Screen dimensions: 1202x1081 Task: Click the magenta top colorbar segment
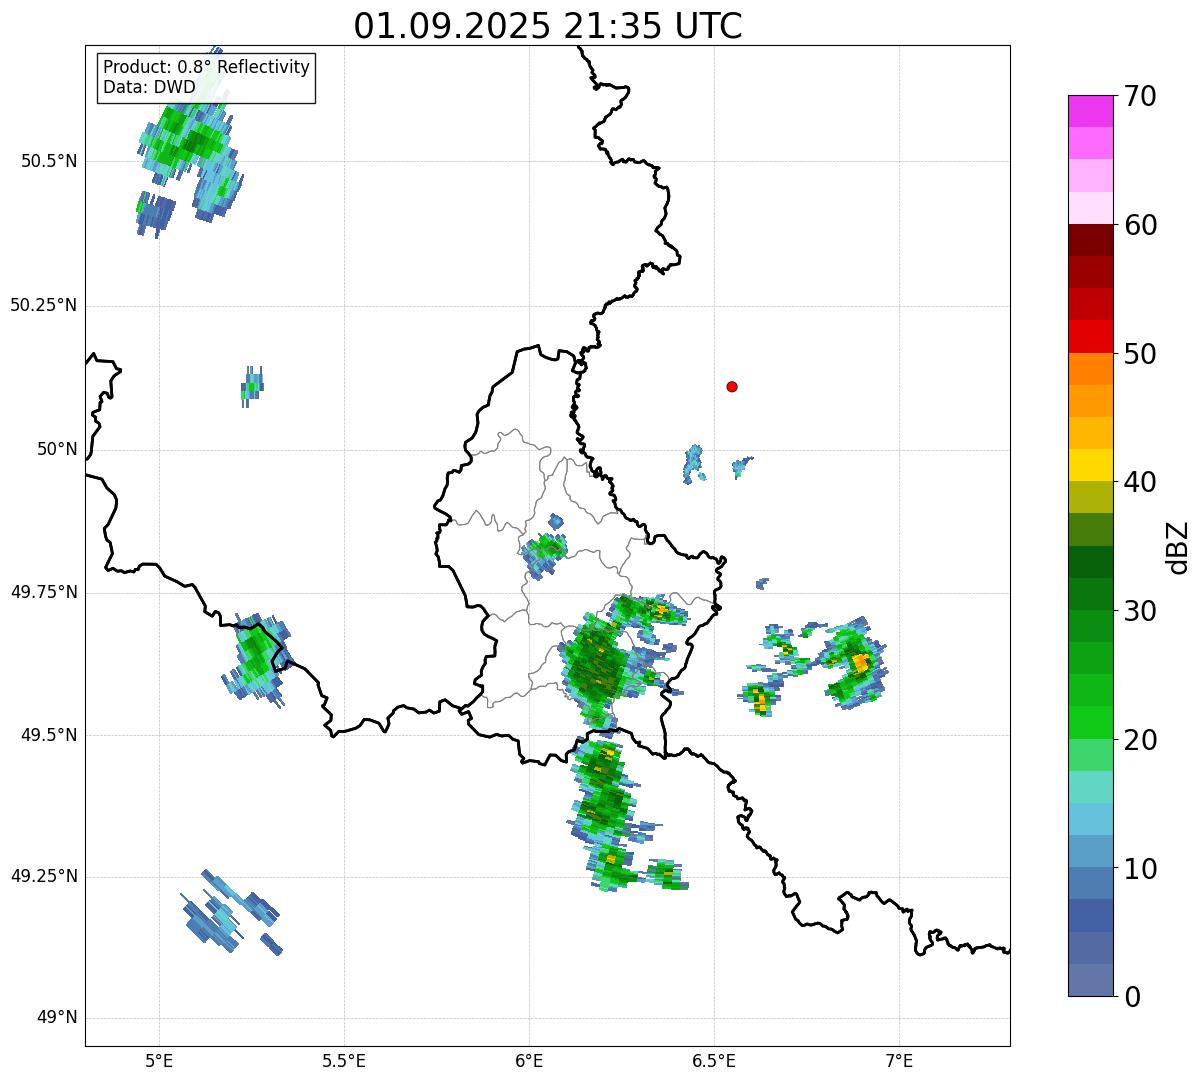tap(1091, 111)
